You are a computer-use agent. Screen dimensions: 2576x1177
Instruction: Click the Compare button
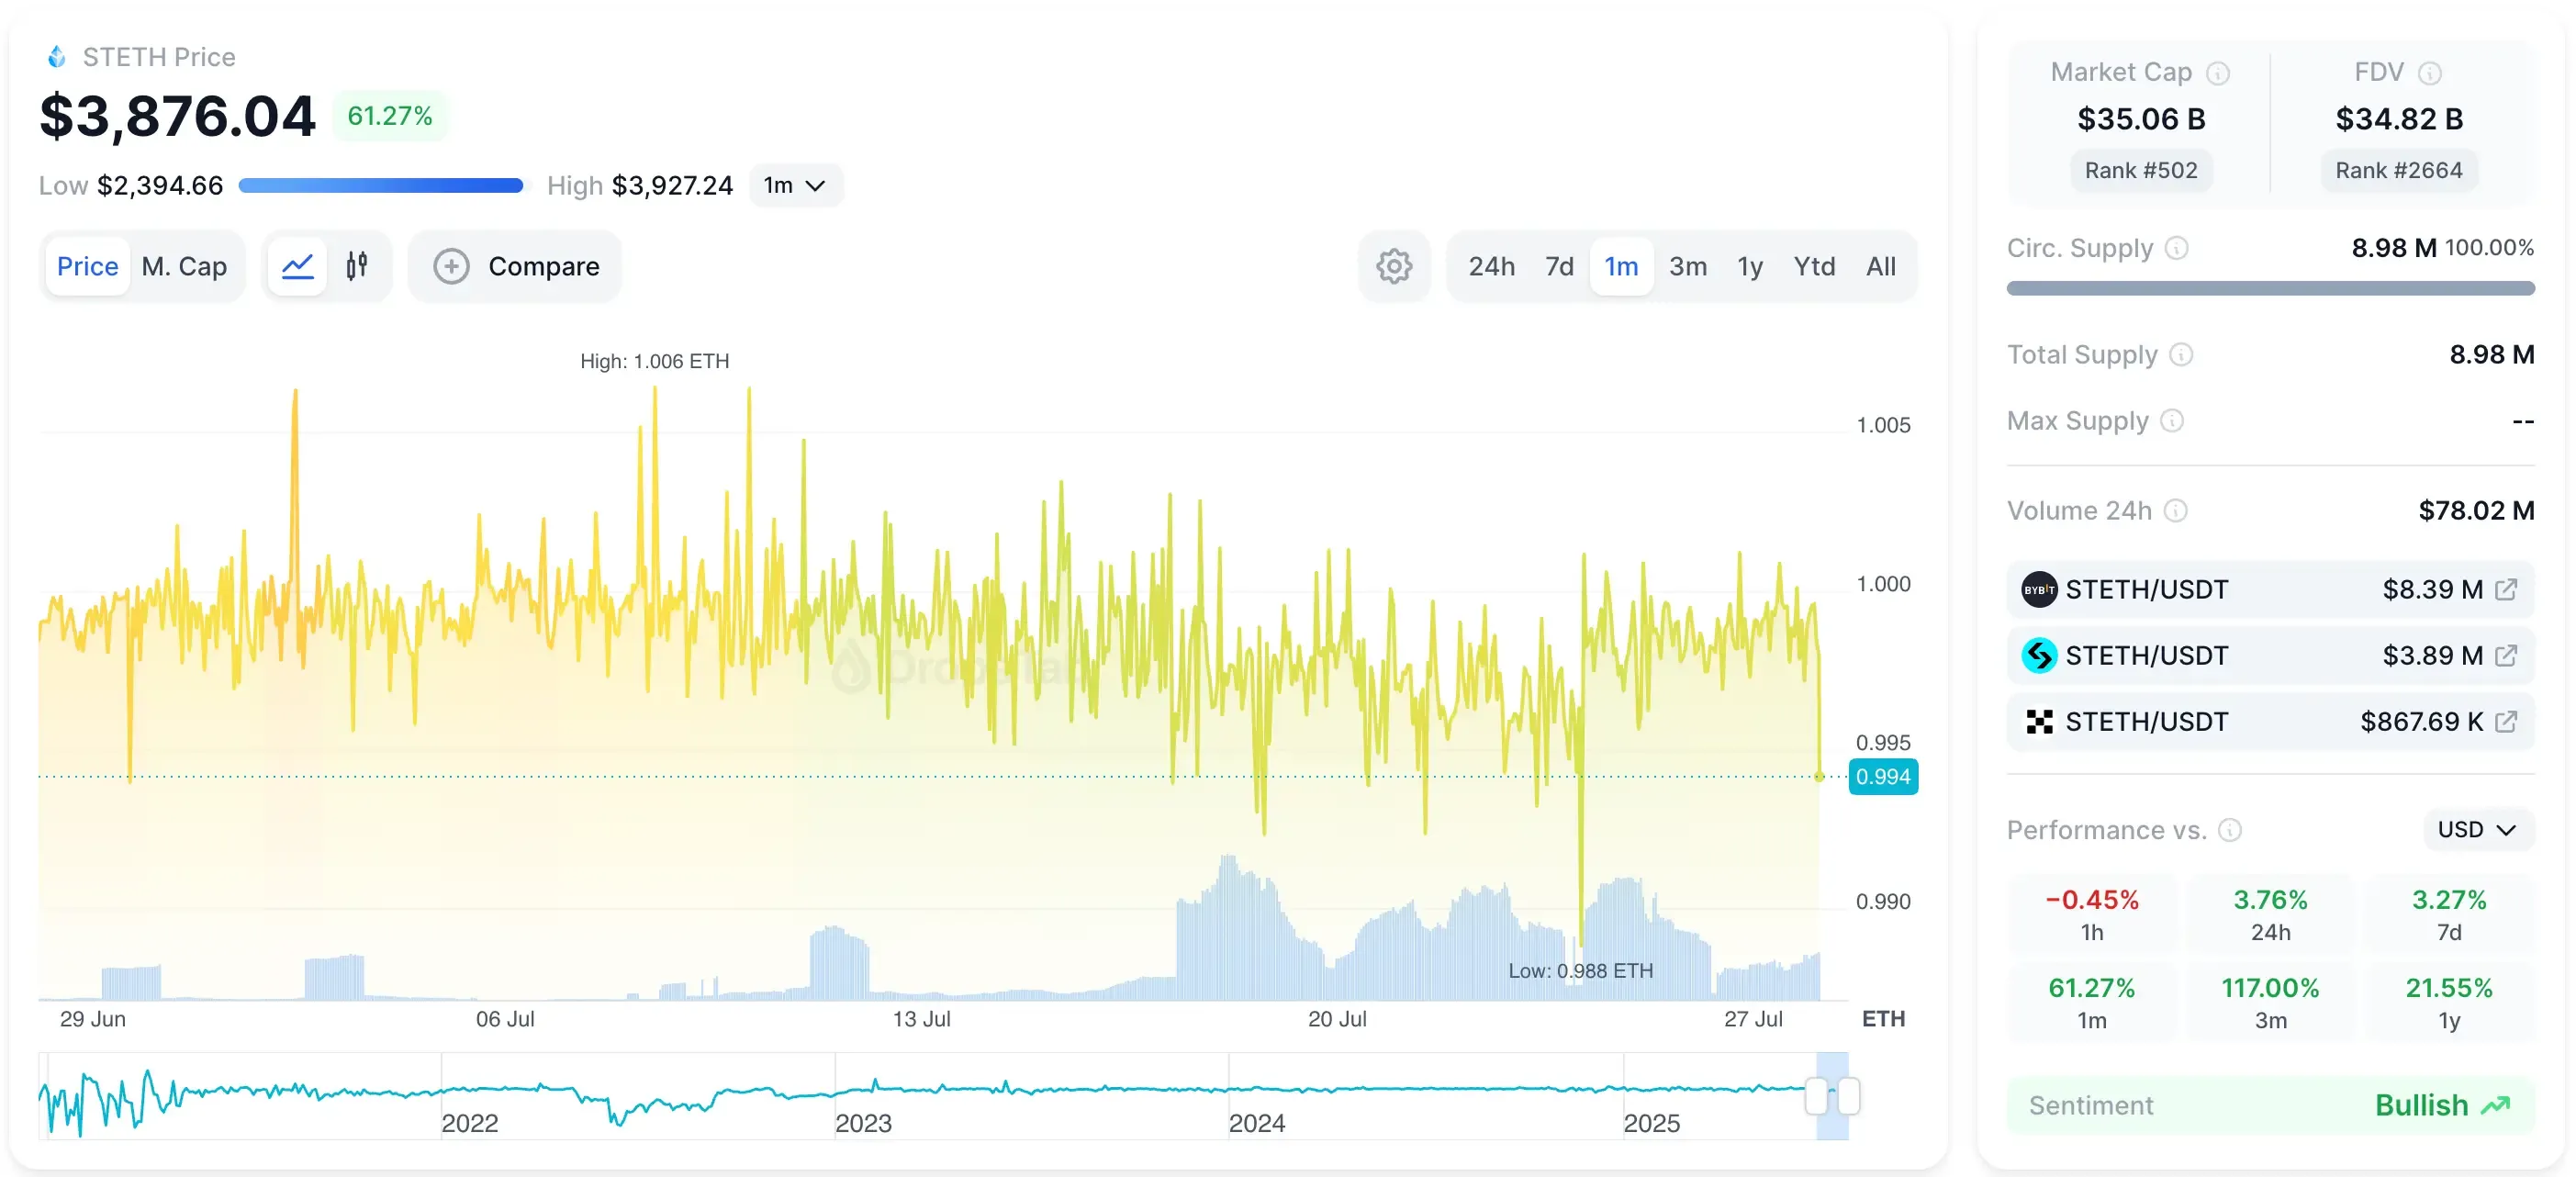(516, 266)
